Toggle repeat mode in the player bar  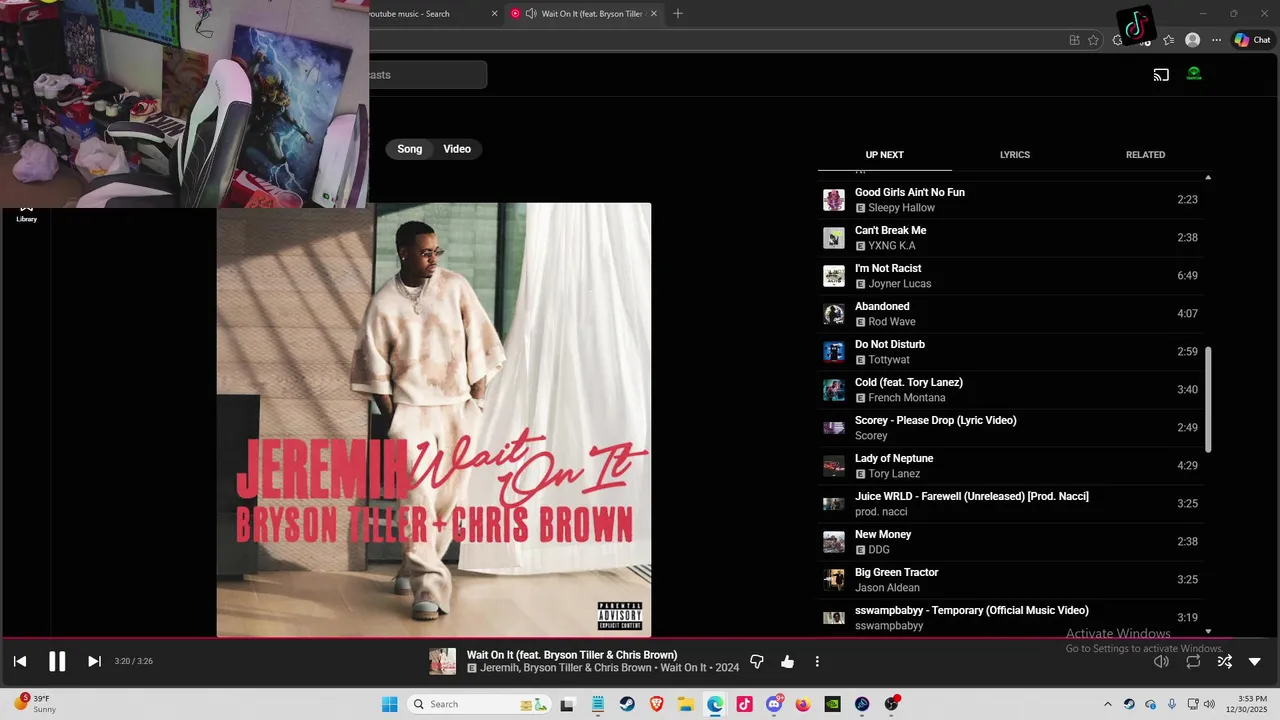point(1193,661)
